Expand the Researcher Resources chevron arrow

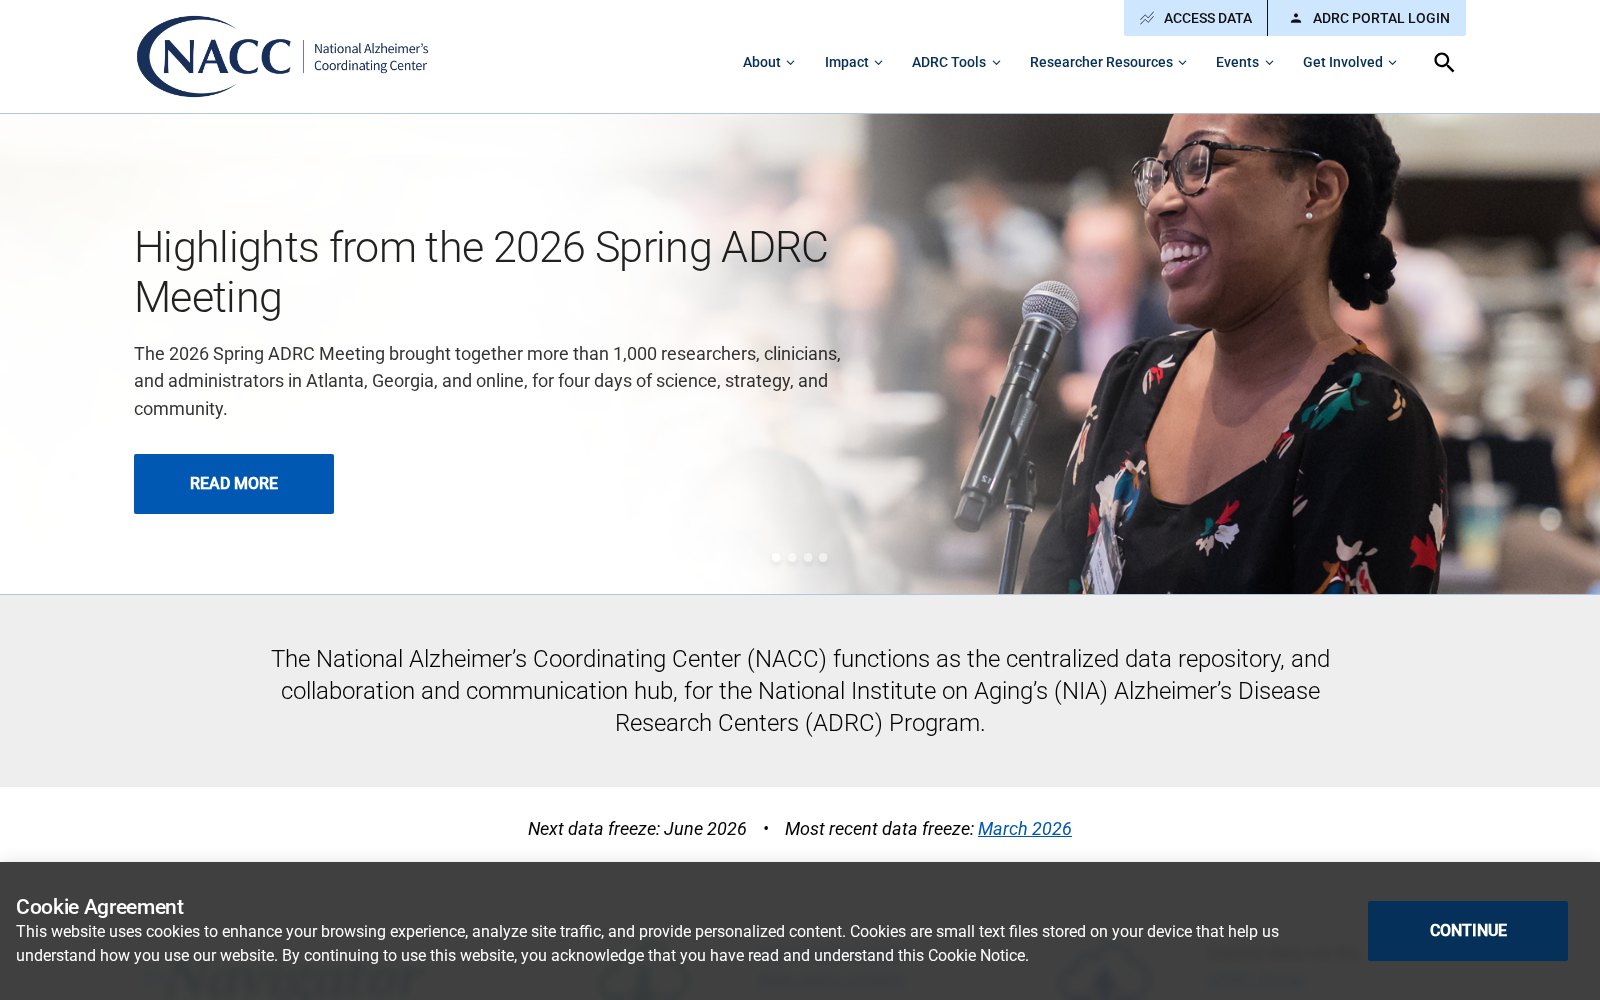1182,63
